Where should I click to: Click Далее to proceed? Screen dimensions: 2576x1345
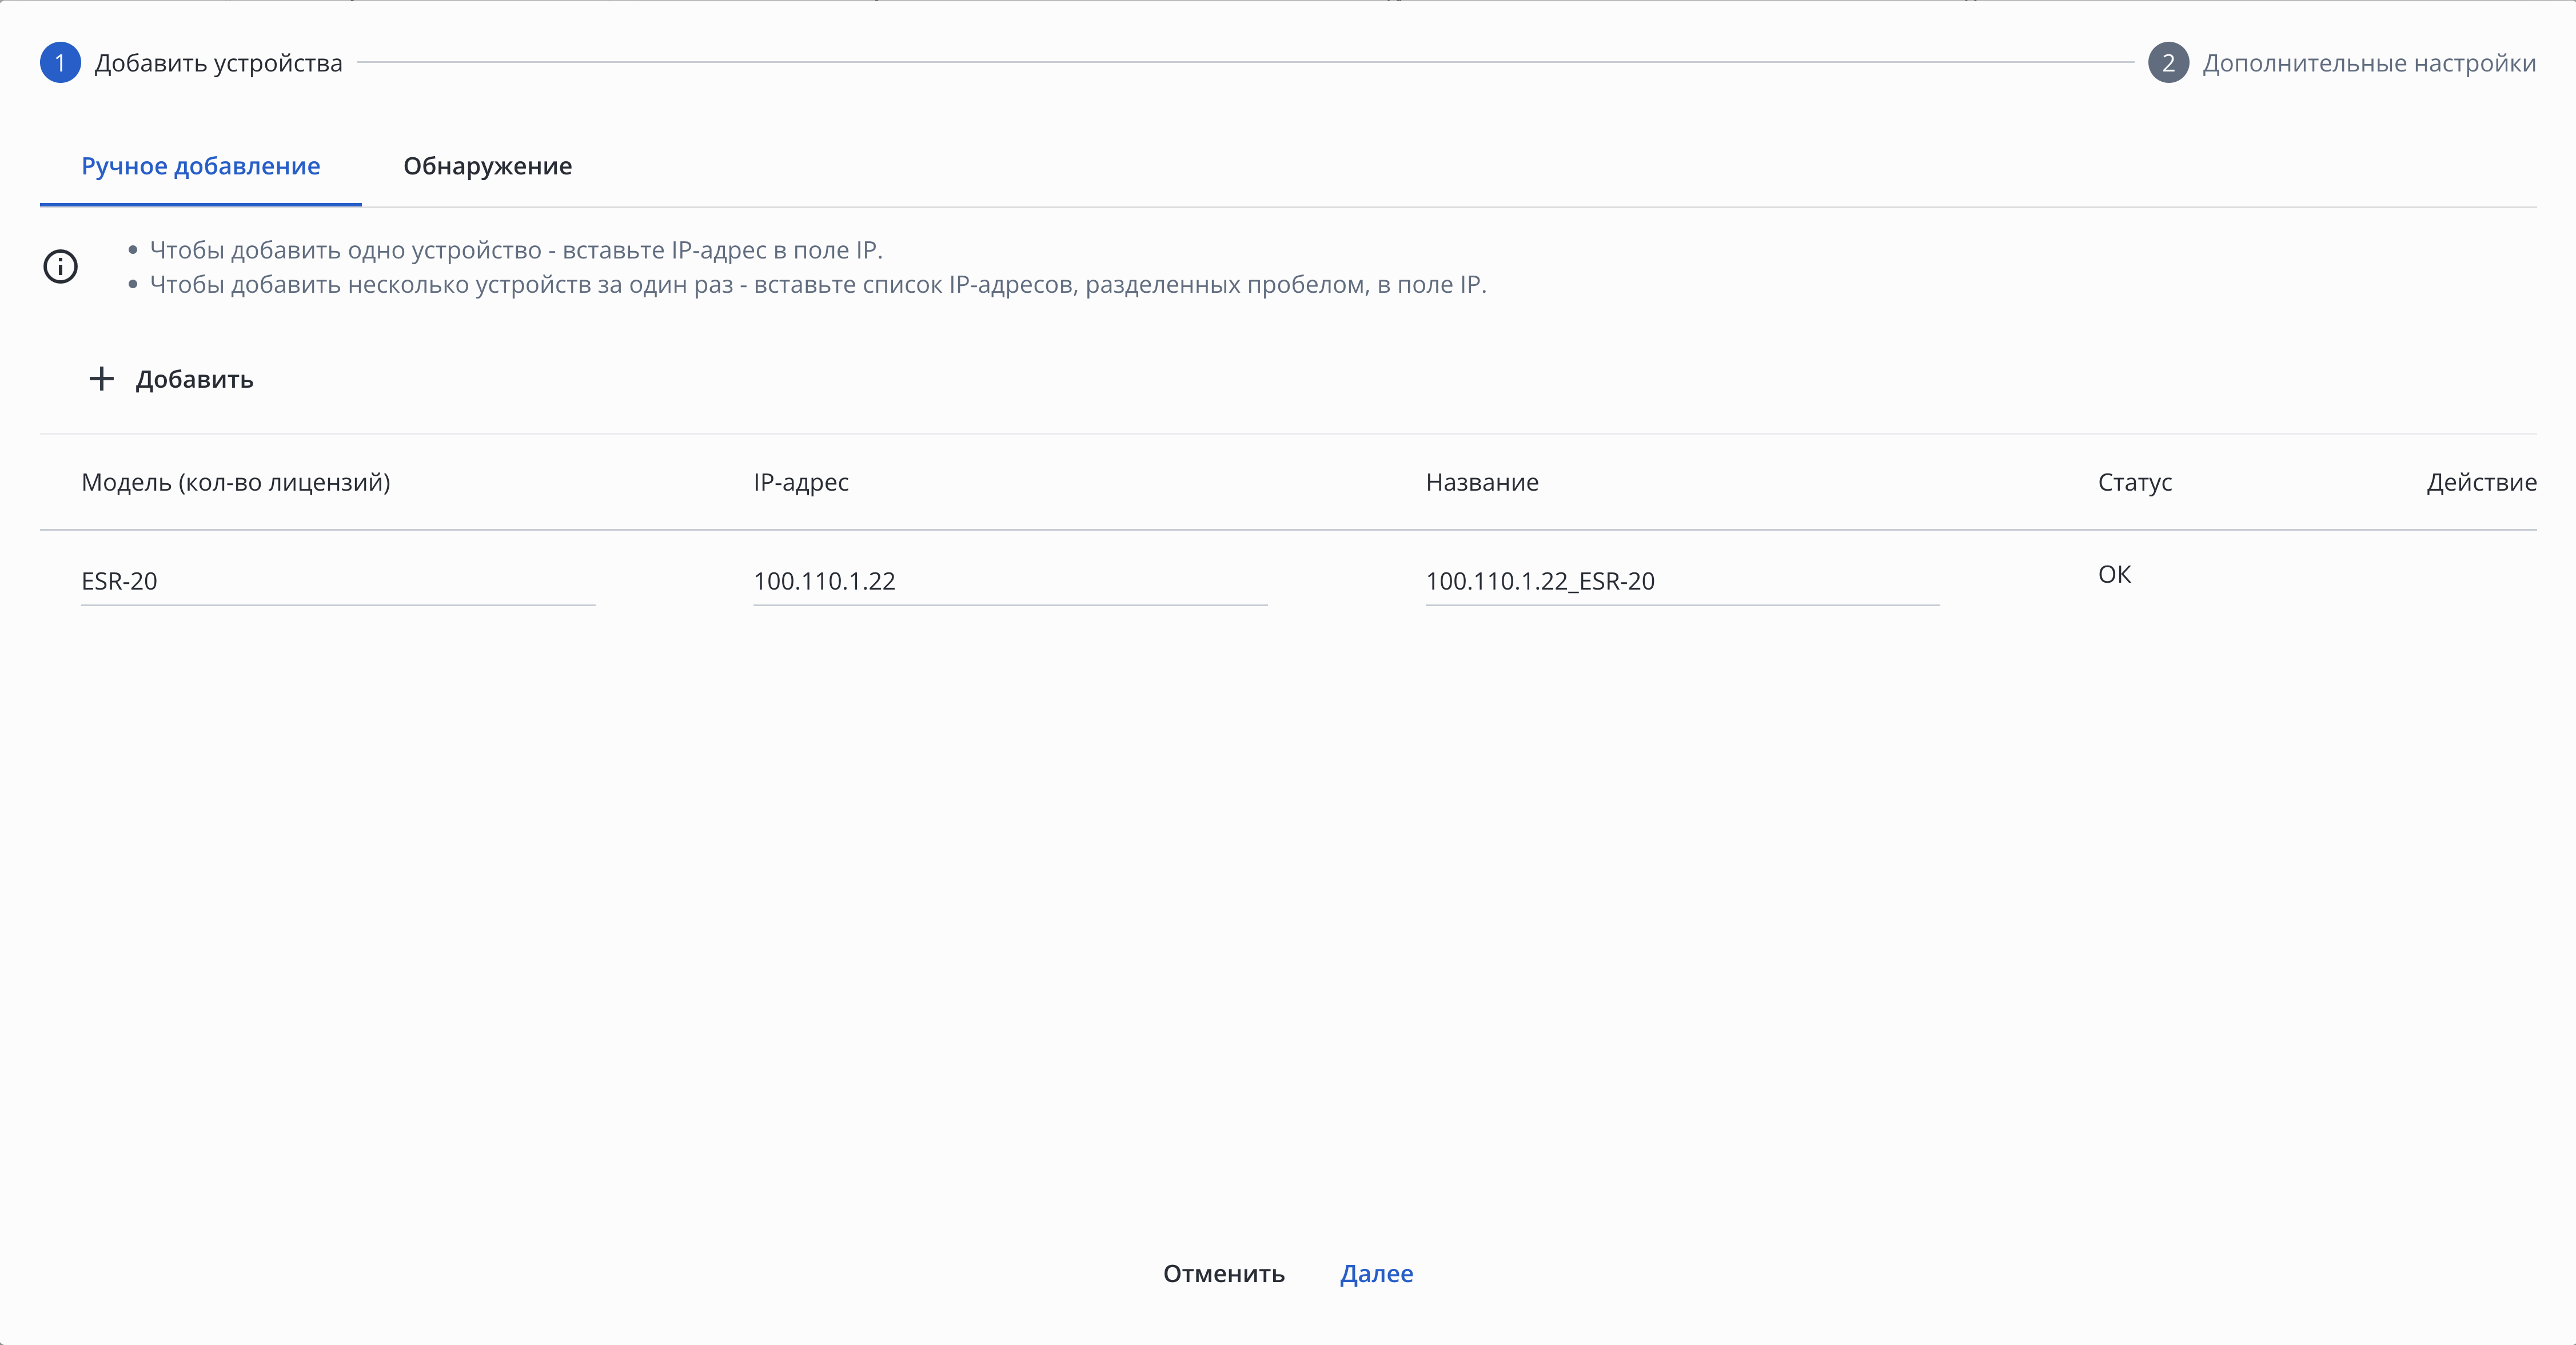click(1376, 1273)
